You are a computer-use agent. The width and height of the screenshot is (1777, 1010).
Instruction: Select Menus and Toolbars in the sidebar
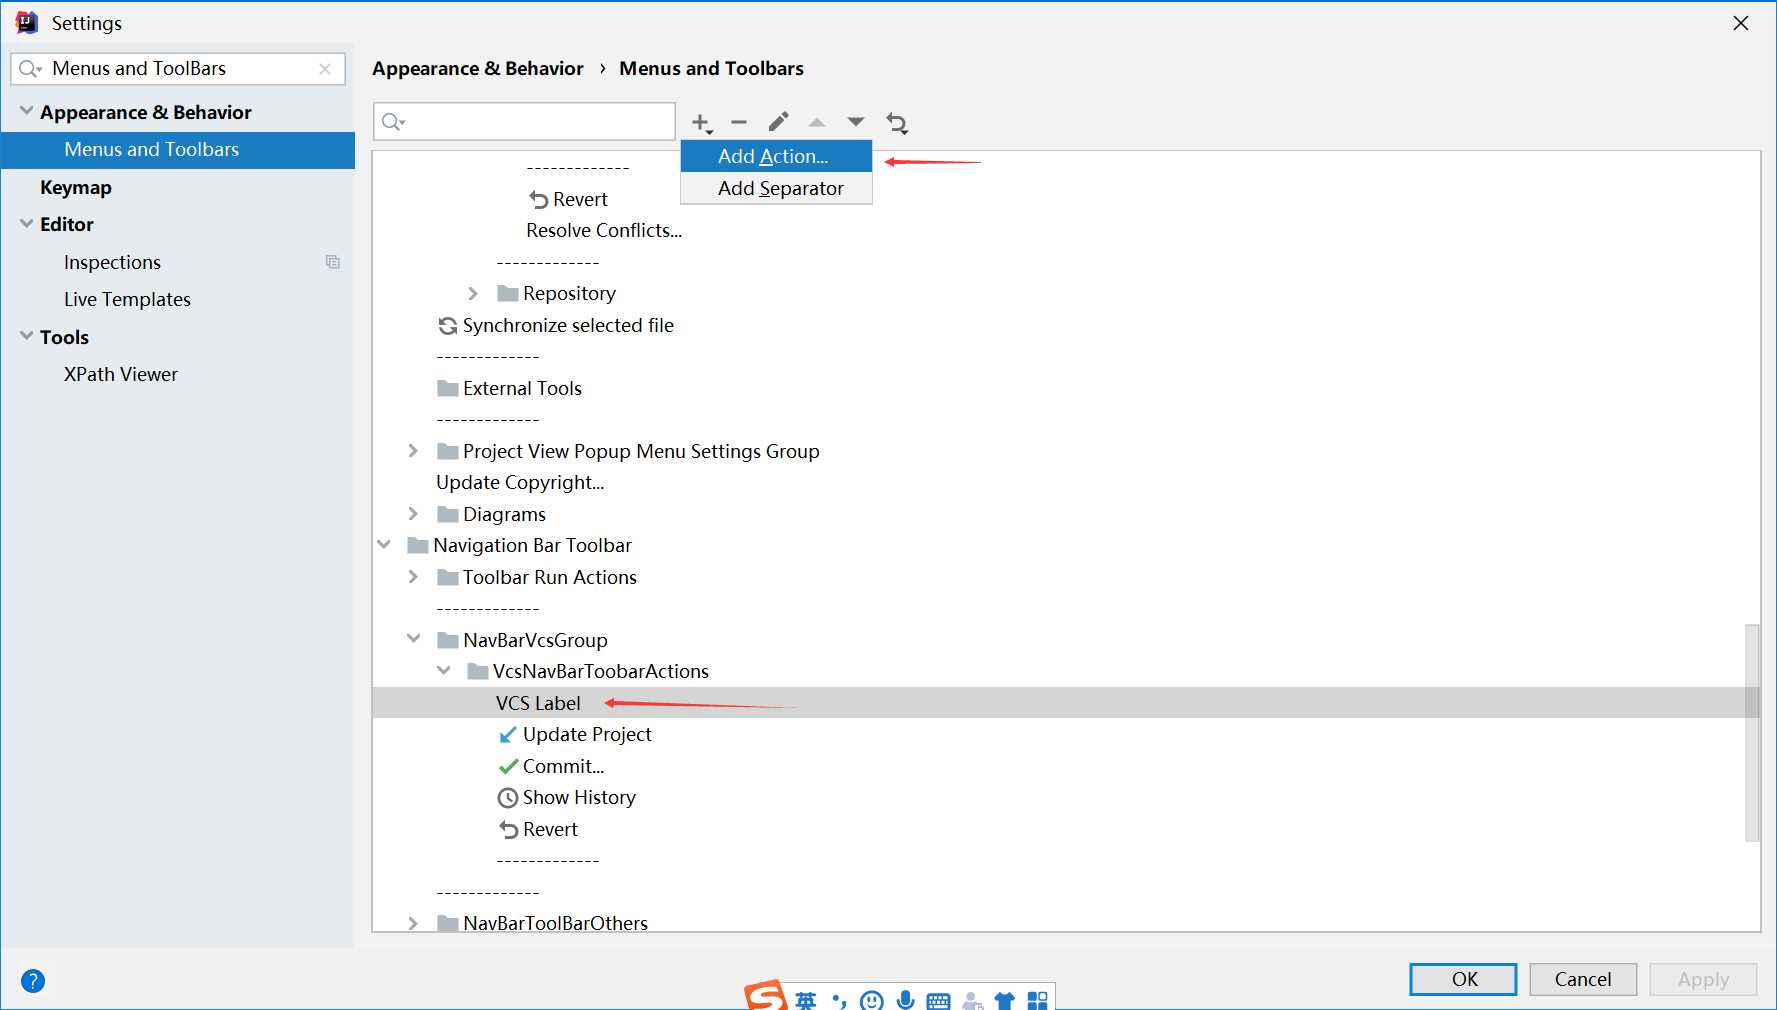[178, 150]
